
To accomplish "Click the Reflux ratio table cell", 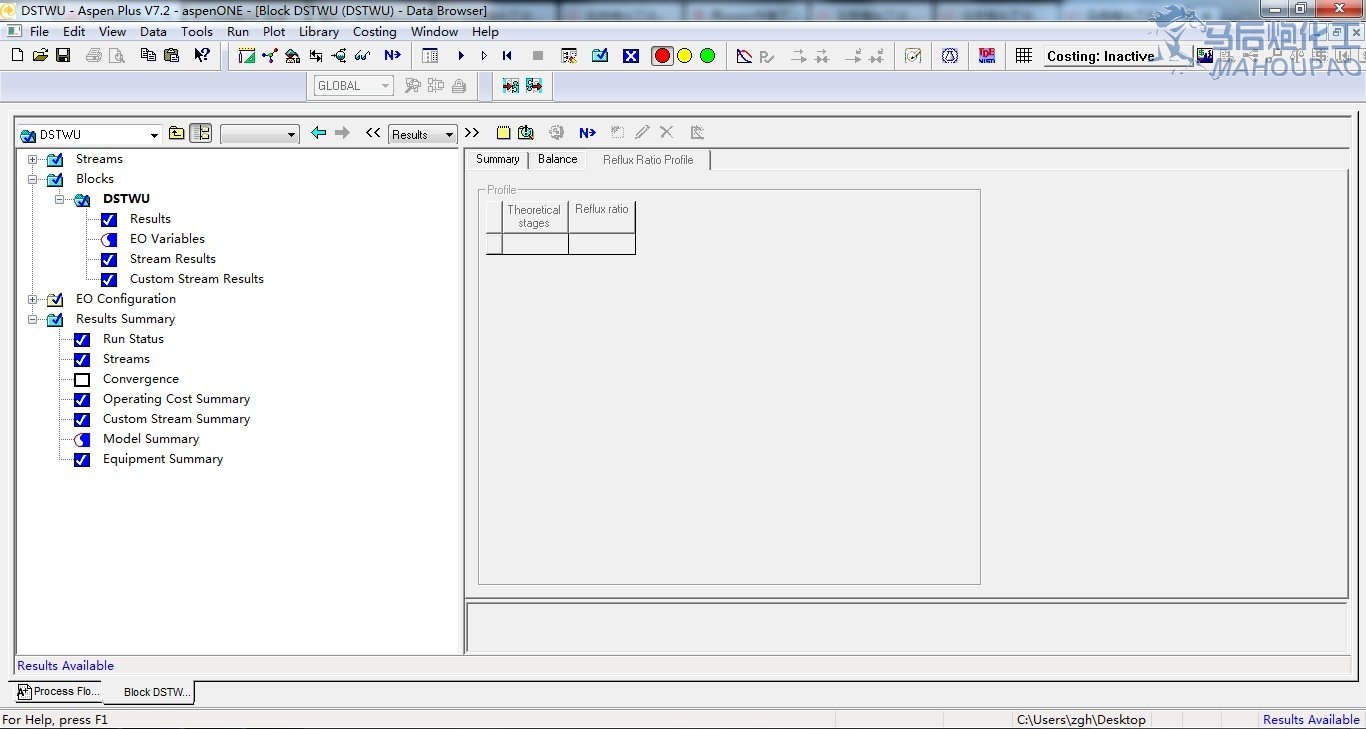I will pyautogui.click(x=602, y=244).
